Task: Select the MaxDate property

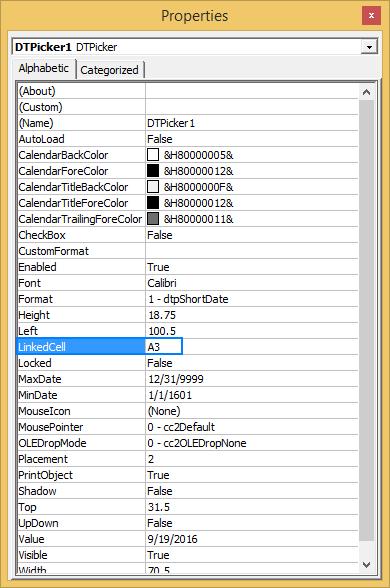Action: (40, 379)
